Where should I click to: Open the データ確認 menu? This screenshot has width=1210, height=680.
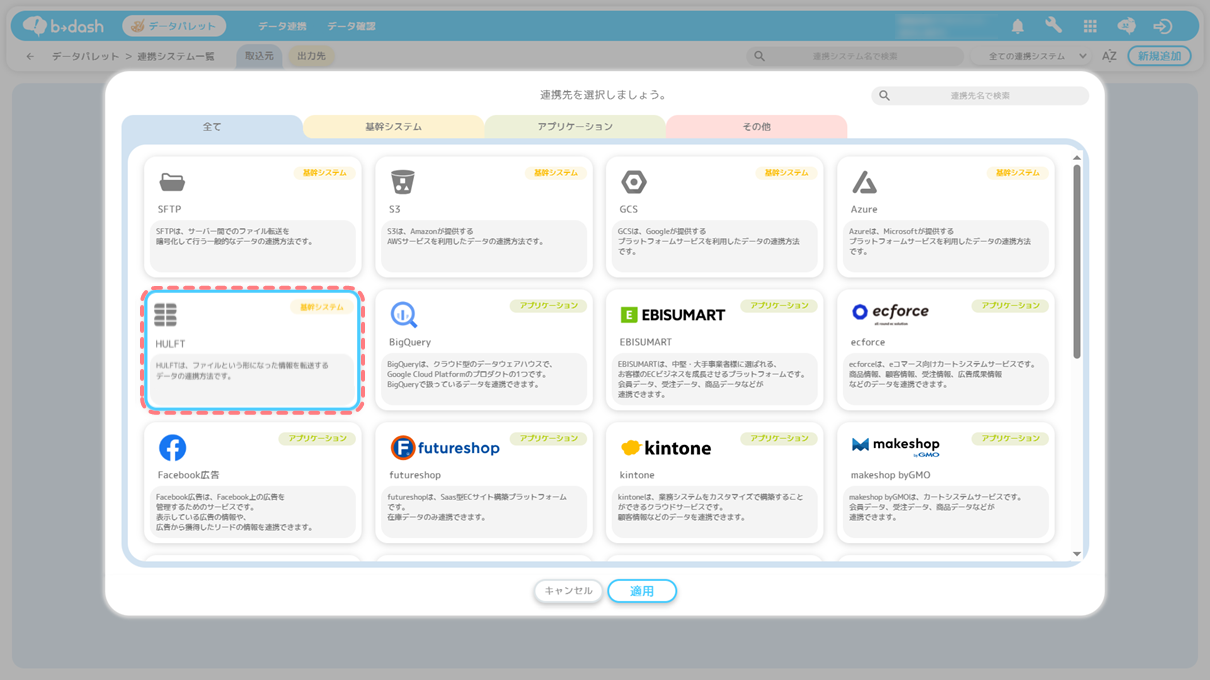pos(351,27)
